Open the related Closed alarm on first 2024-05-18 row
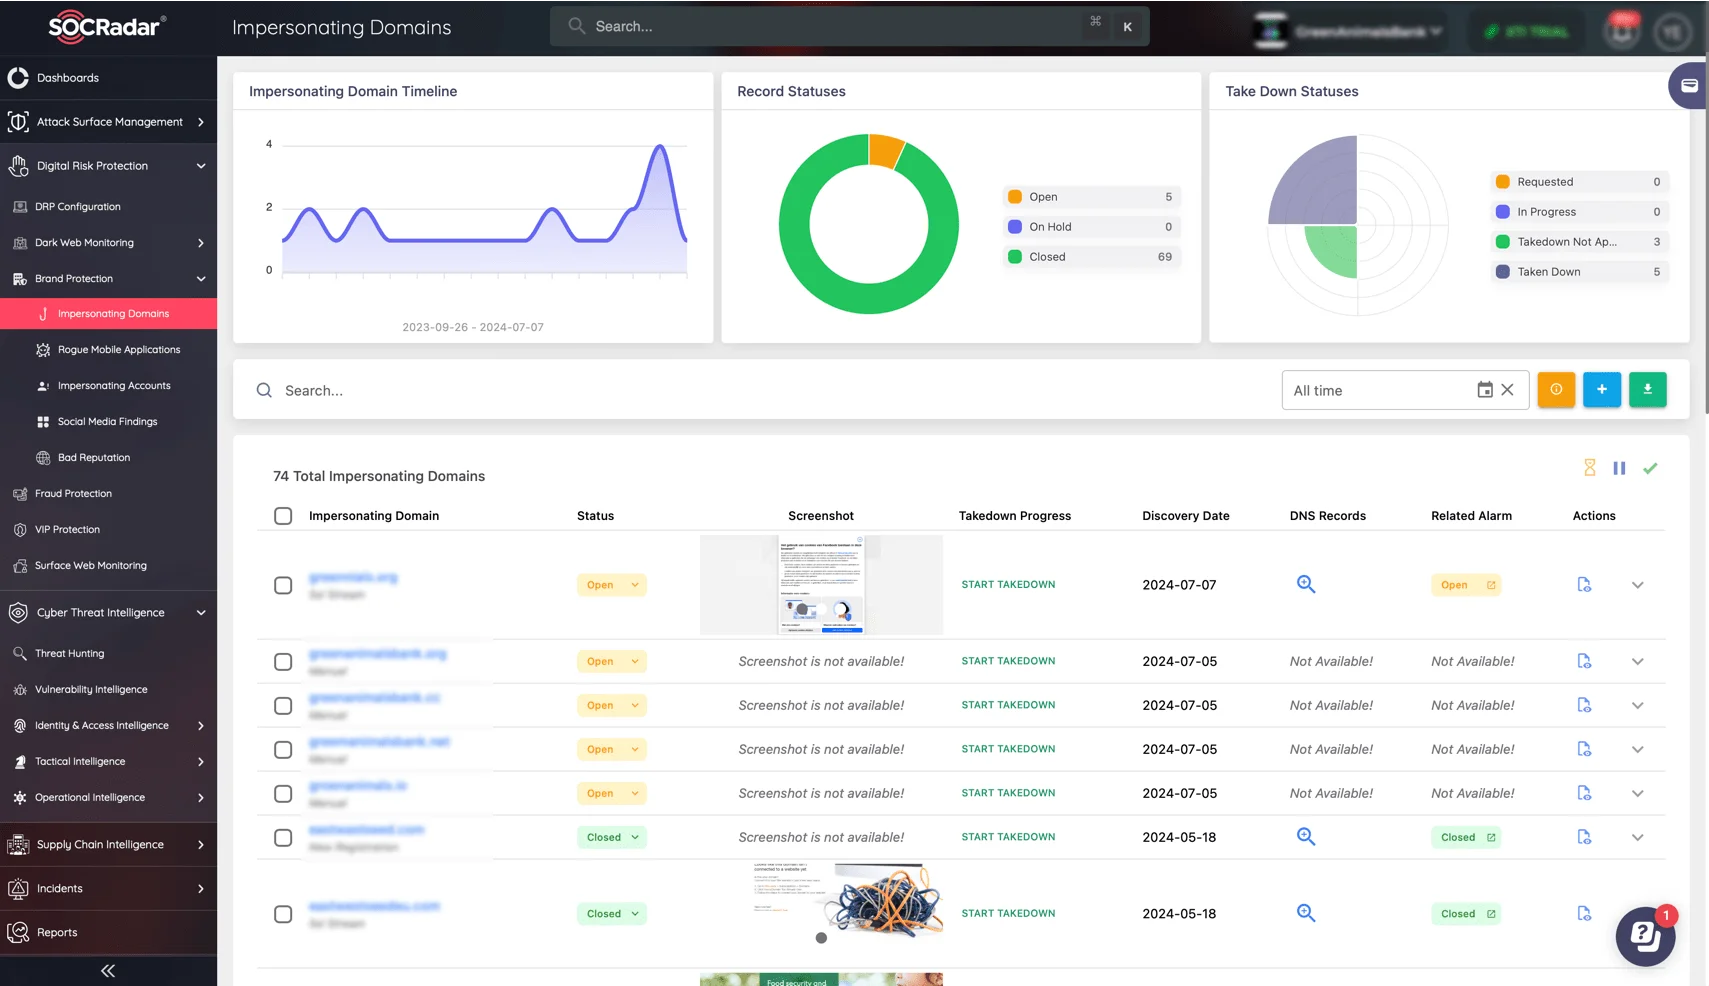The height and width of the screenshot is (986, 1709). click(1466, 837)
